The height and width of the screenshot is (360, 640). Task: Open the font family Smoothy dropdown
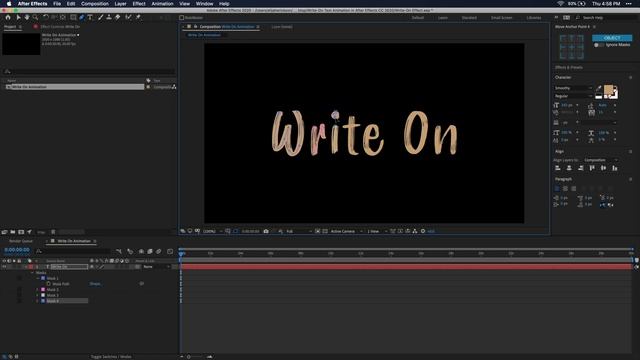click(x=573, y=88)
